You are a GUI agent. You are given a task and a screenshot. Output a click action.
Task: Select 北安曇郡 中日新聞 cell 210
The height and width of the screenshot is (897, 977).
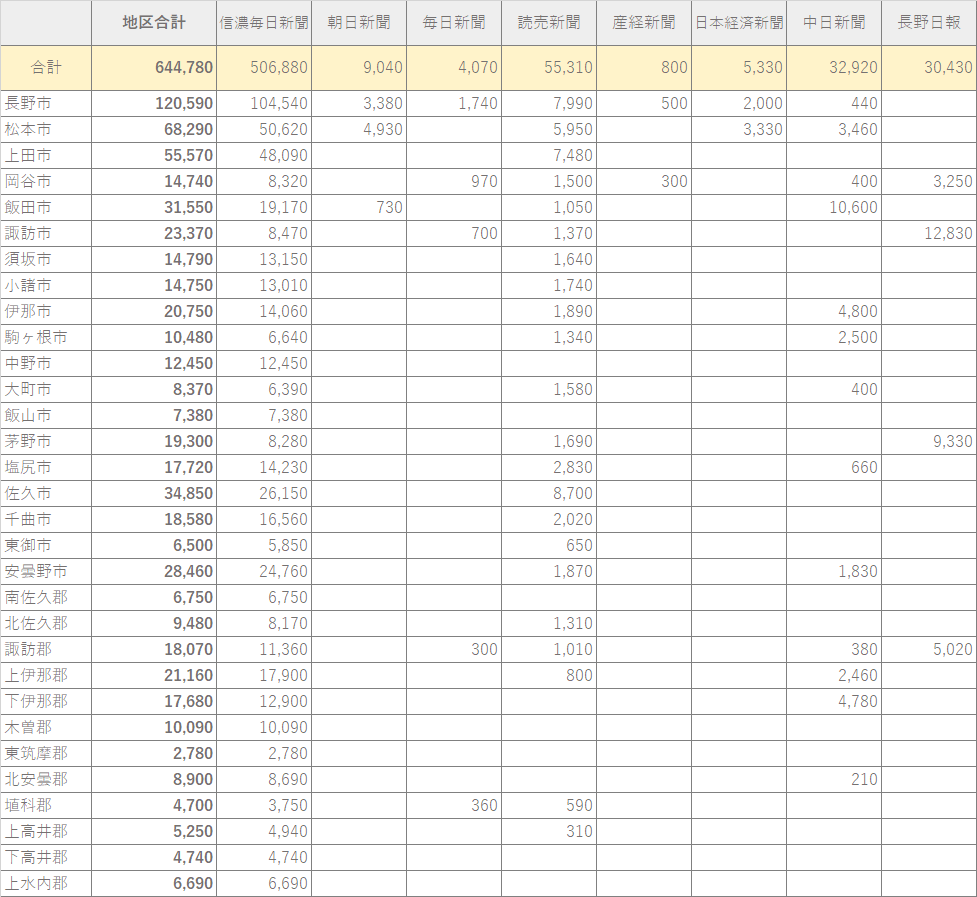[834, 779]
